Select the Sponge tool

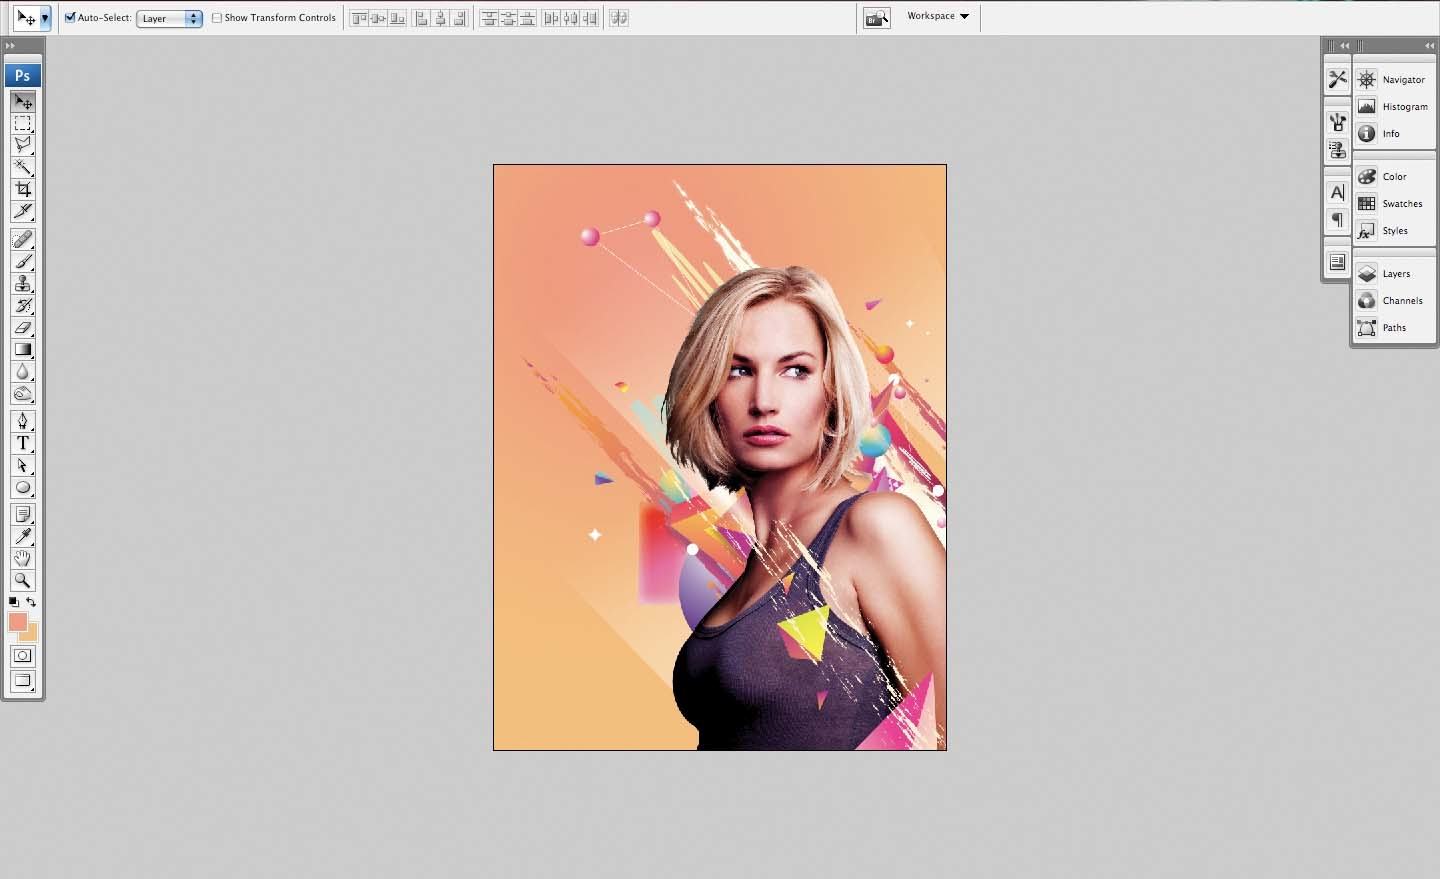pos(23,393)
